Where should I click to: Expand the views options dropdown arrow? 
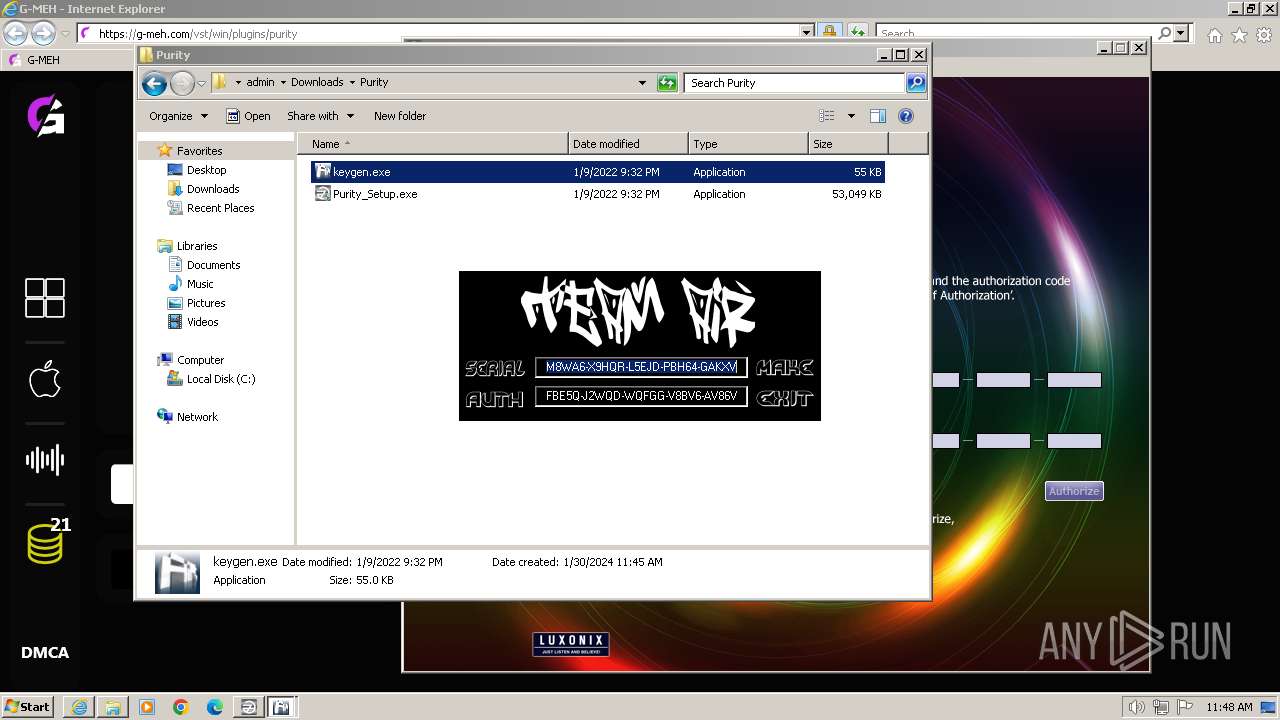coord(851,116)
